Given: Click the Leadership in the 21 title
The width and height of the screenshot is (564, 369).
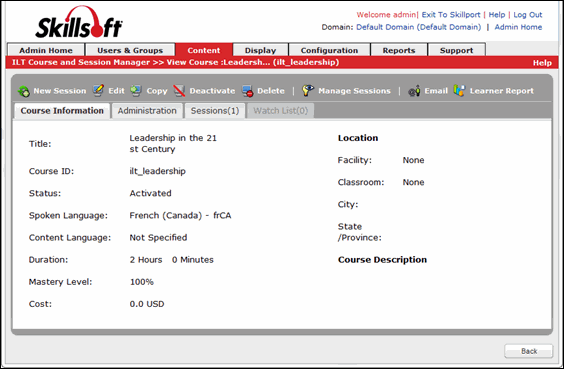Looking at the screenshot, I should pos(173,144).
